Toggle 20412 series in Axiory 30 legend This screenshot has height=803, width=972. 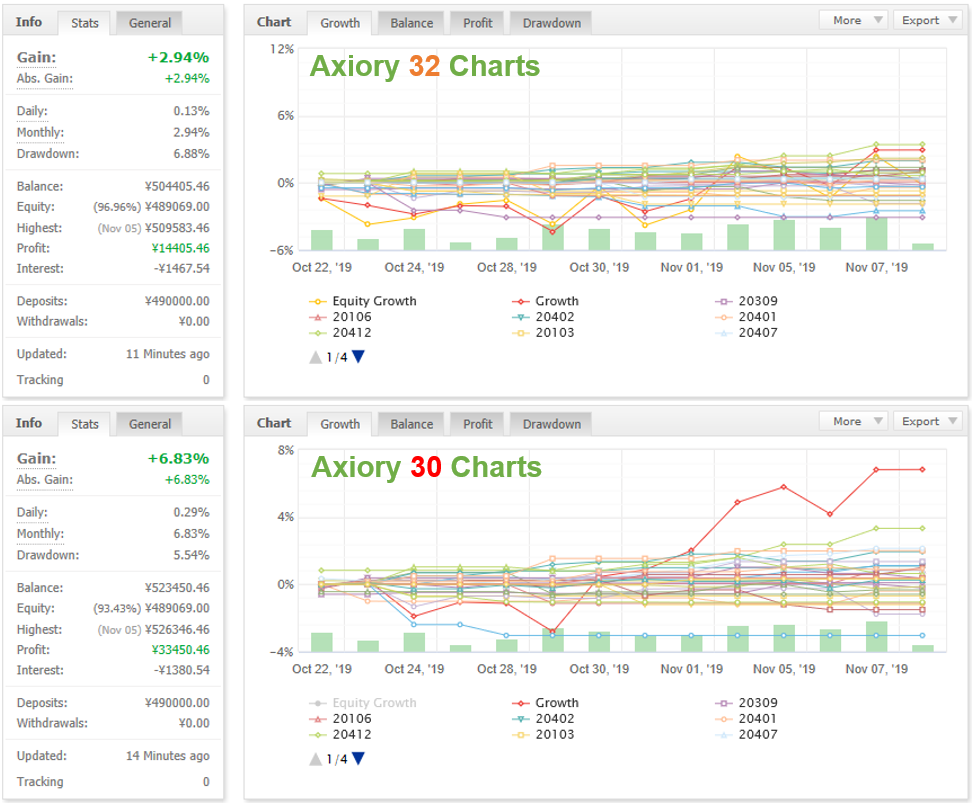click(340, 735)
